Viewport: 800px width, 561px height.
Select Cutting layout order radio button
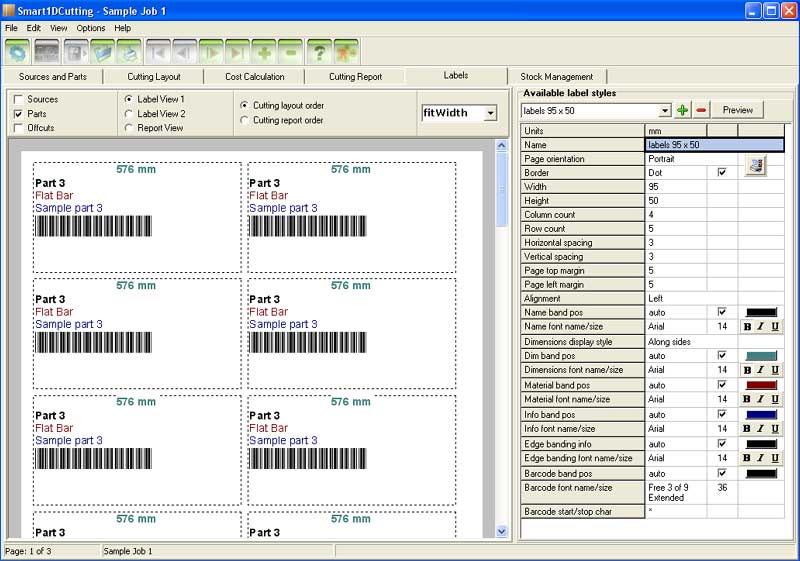pos(244,106)
